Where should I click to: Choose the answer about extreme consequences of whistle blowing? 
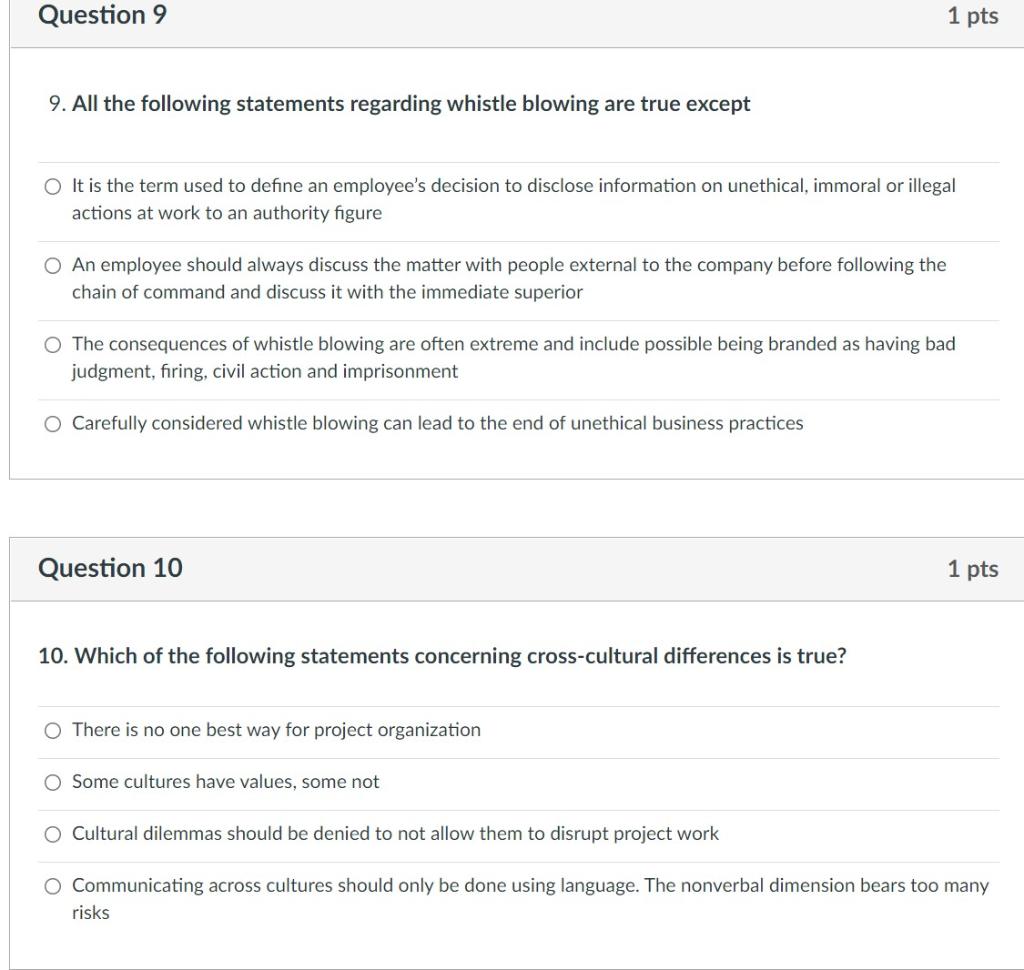tap(51, 346)
